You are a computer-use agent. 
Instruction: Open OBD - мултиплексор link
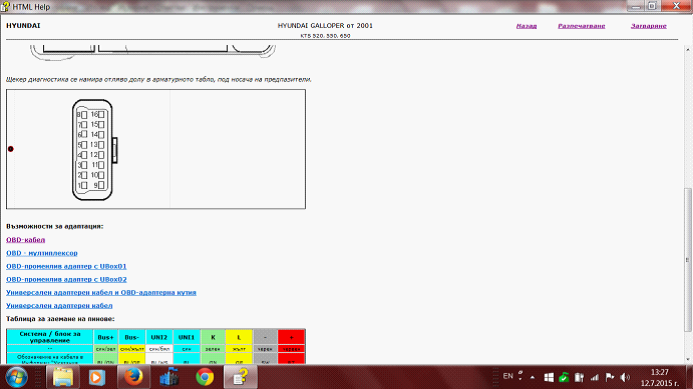coord(42,253)
